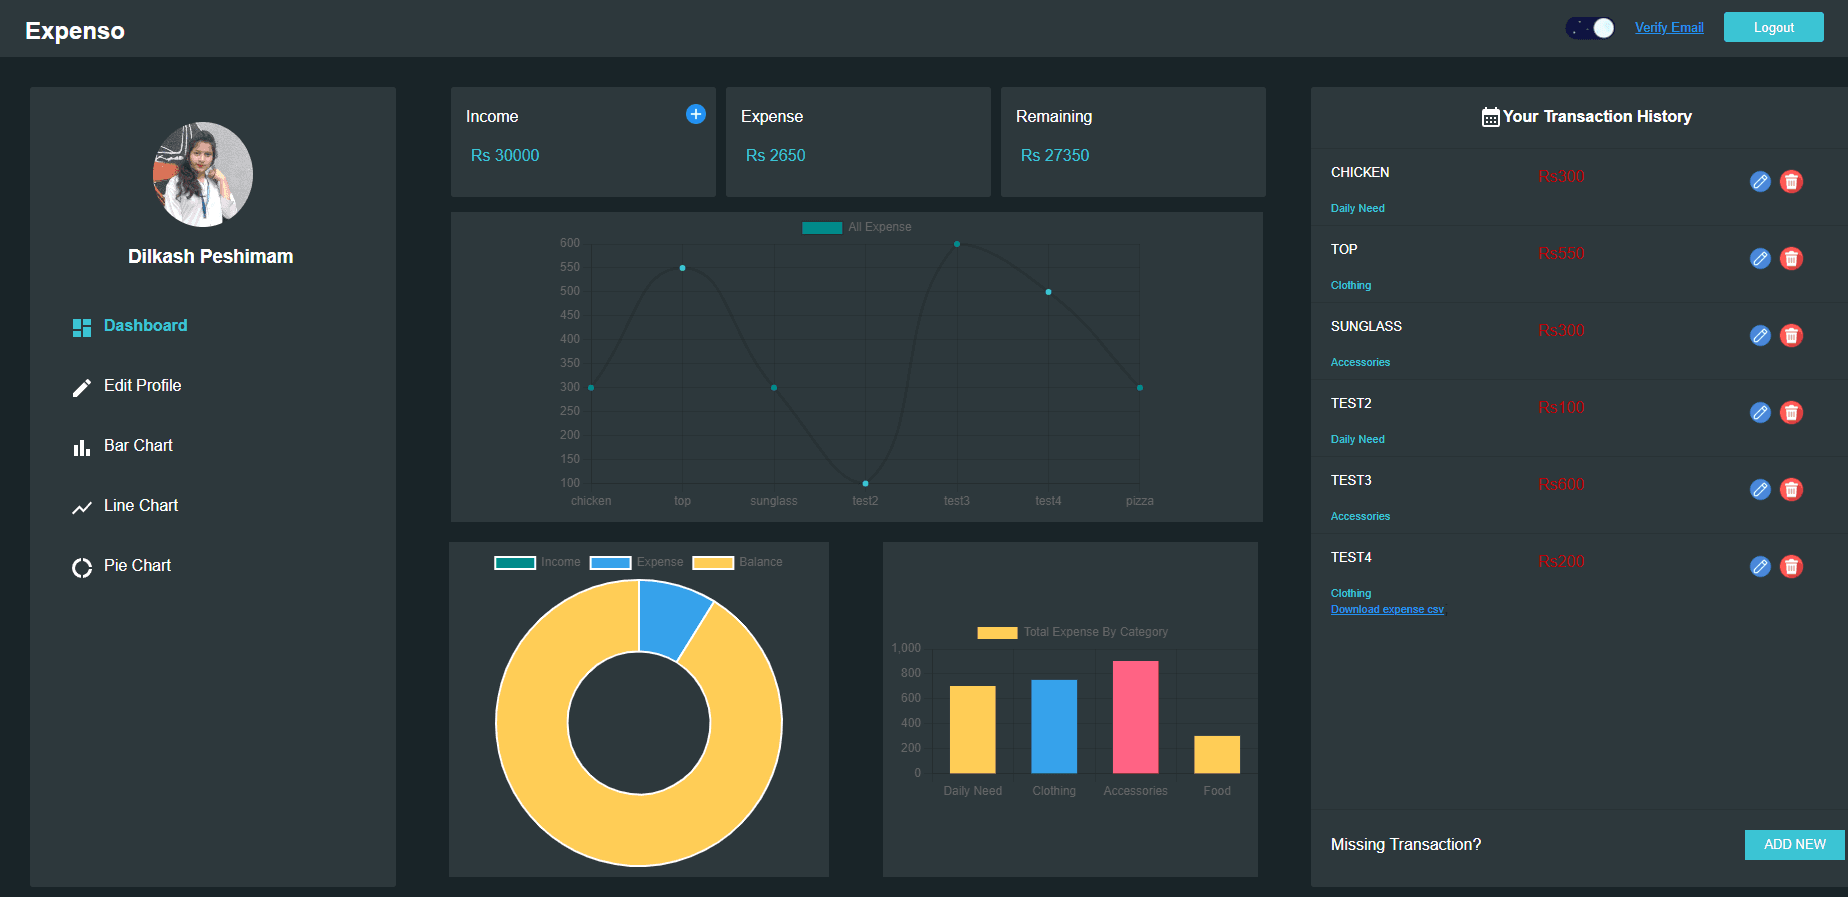This screenshot has height=897, width=1848.
Task: Delete the TEST4 transaction
Action: (x=1791, y=566)
